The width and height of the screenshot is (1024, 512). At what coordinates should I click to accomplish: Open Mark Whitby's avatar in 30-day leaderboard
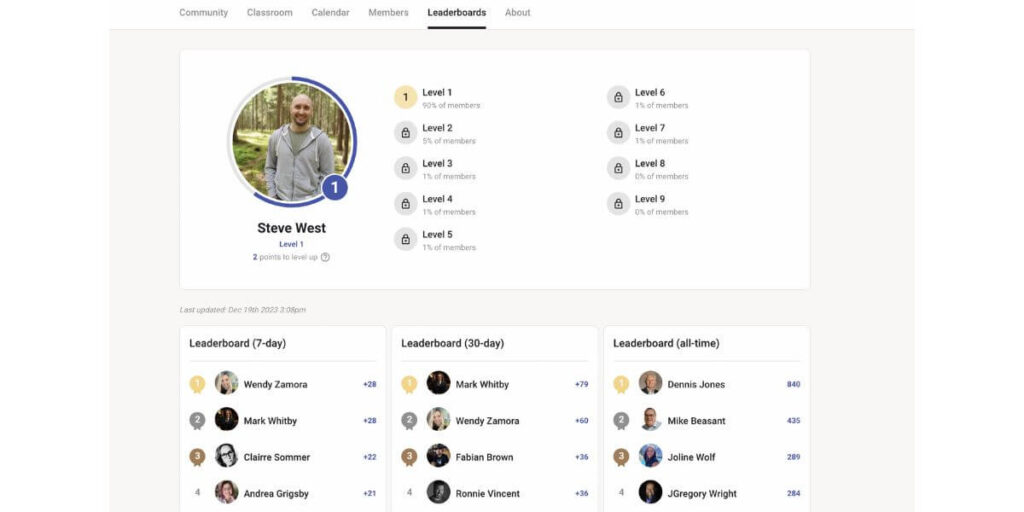tap(438, 383)
